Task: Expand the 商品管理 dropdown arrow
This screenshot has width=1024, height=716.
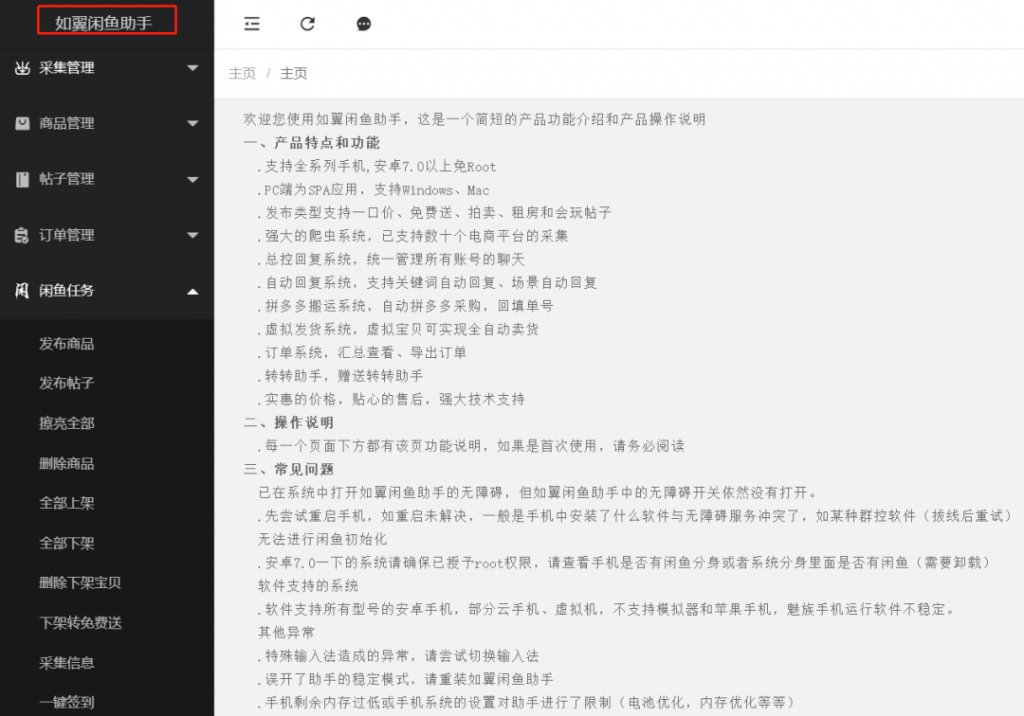Action: click(x=193, y=124)
